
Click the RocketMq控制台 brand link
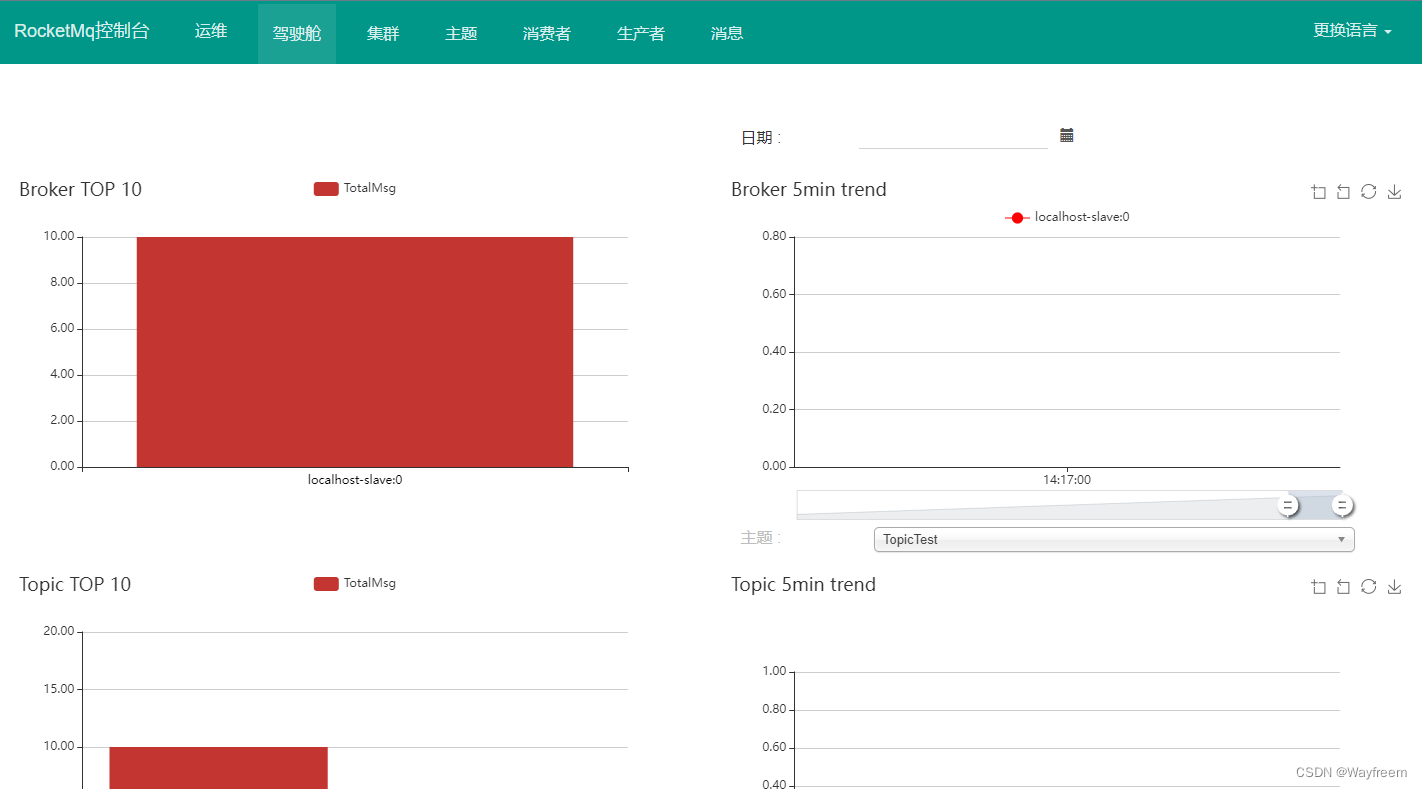point(82,31)
